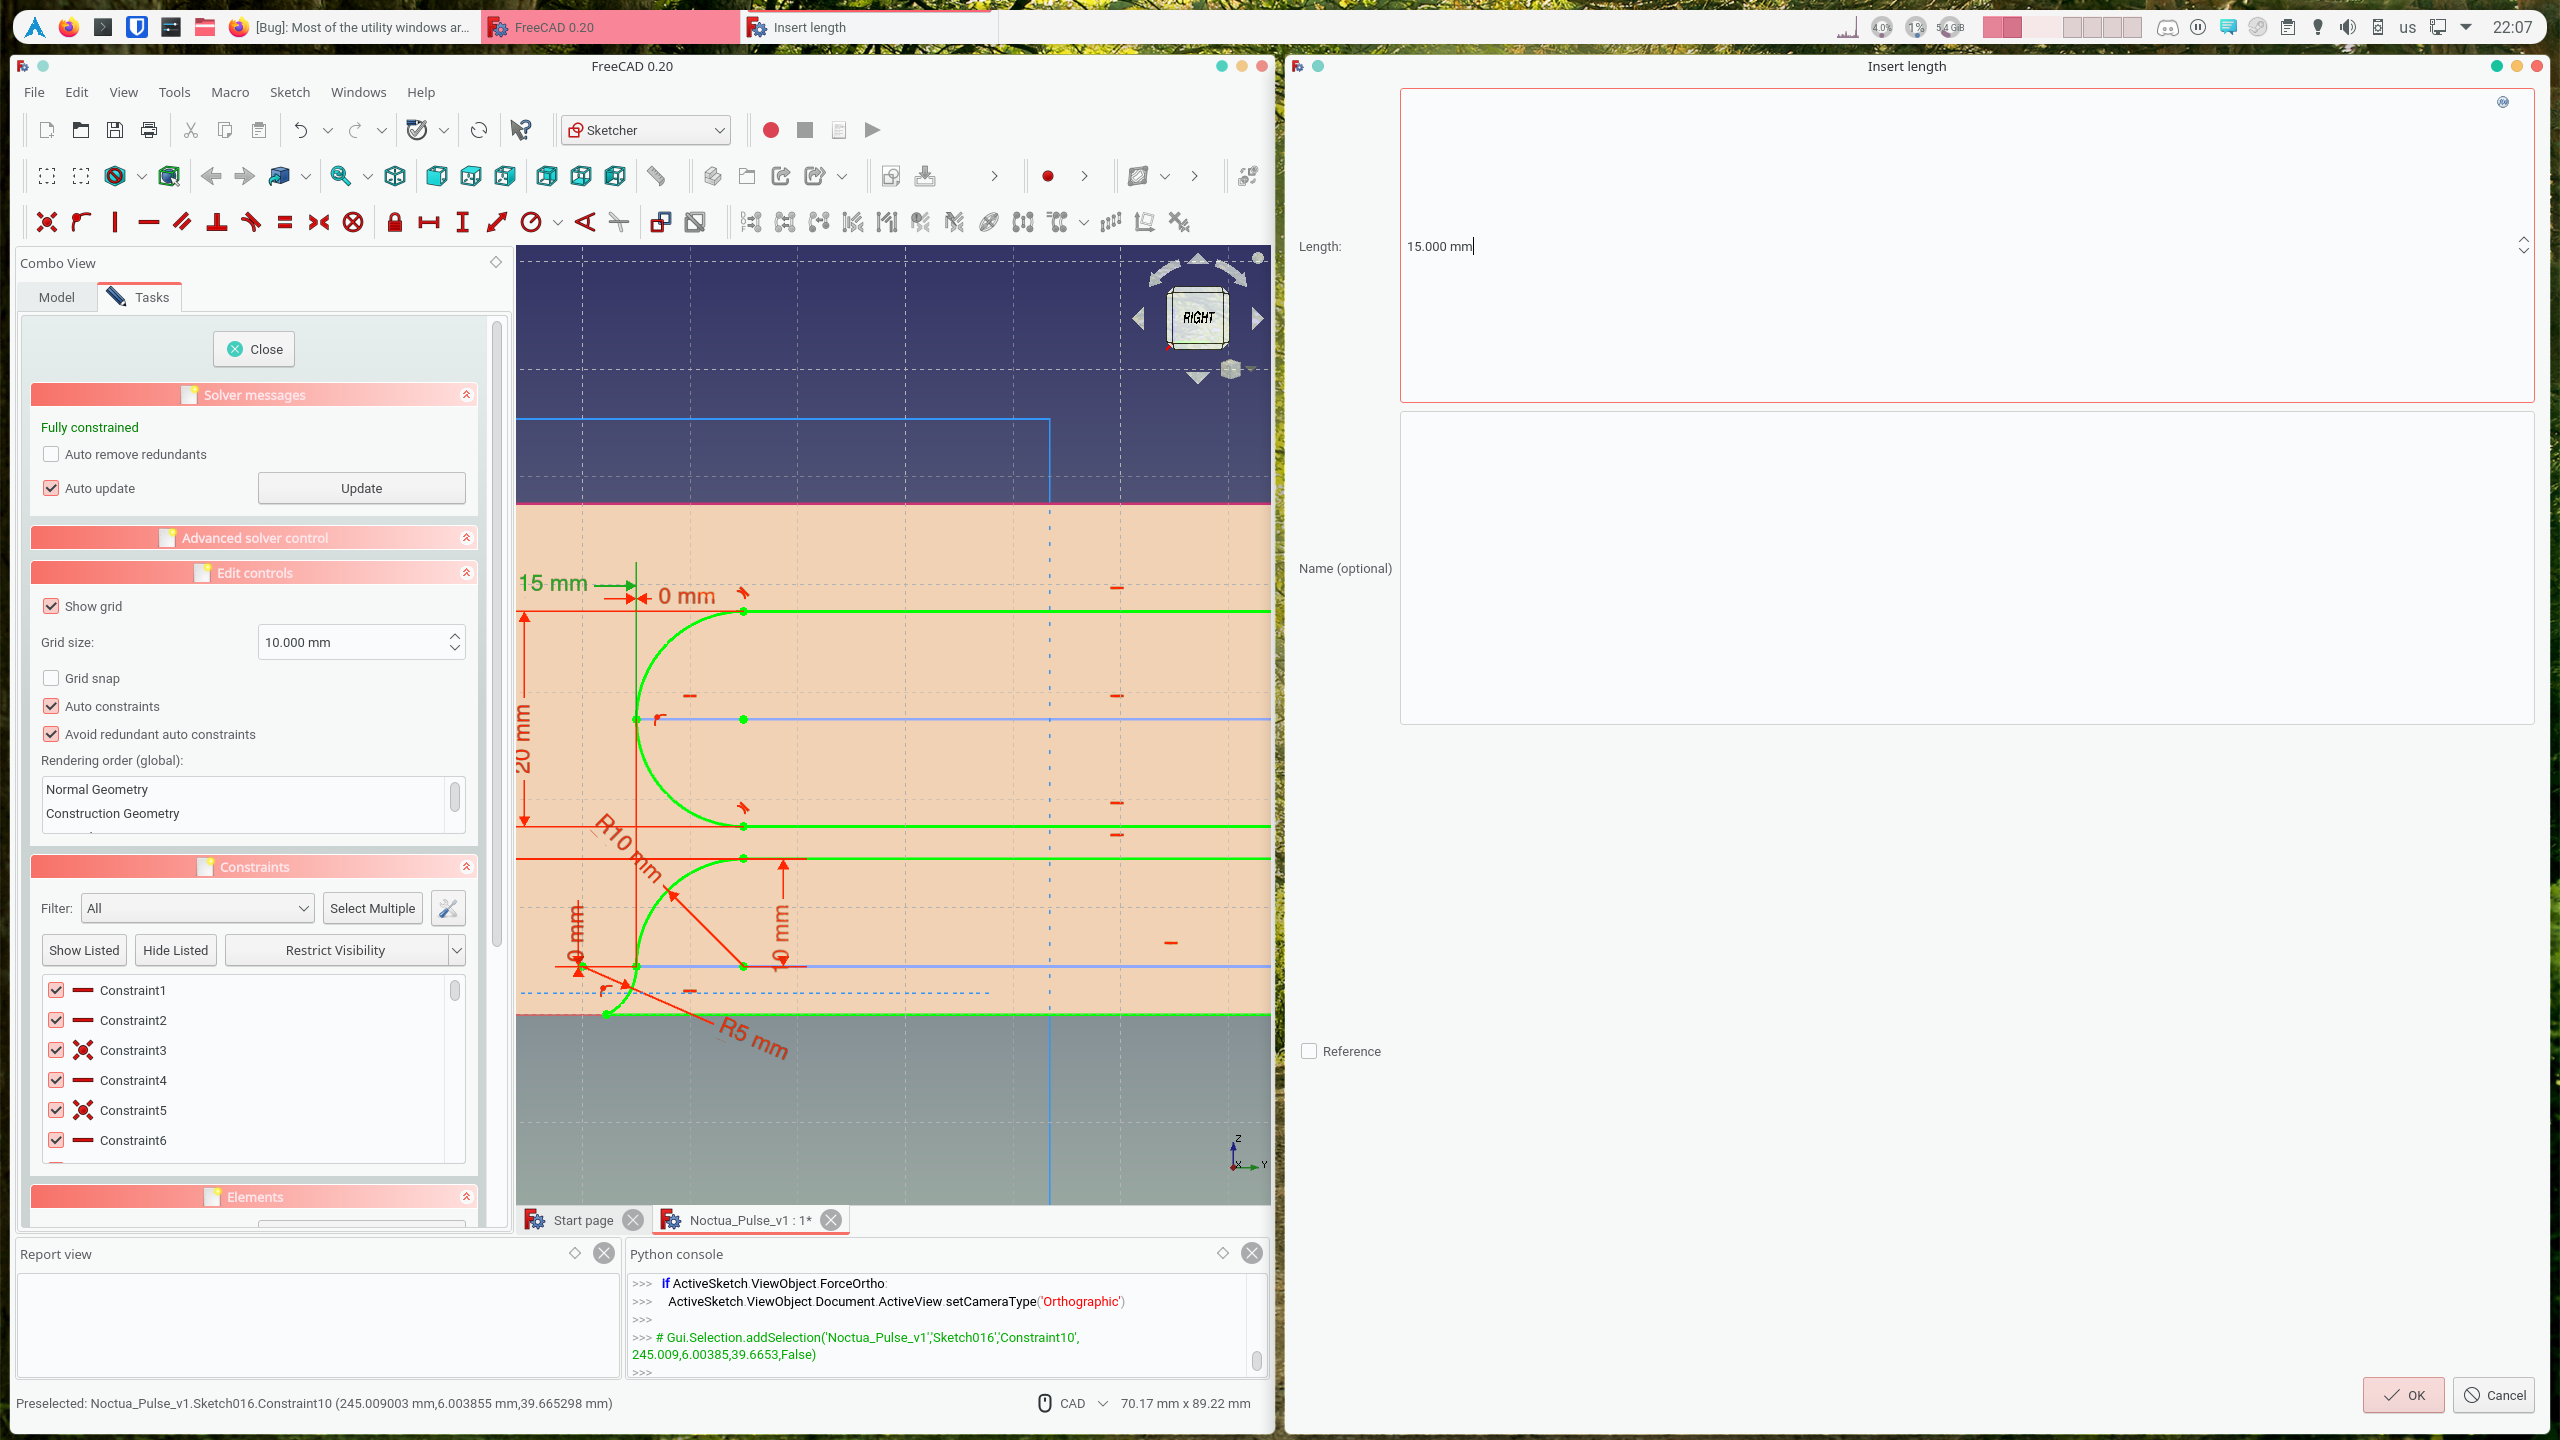Enable the Reference checkbox in Insert length
The height and width of the screenshot is (1440, 2560).
point(1308,1051)
